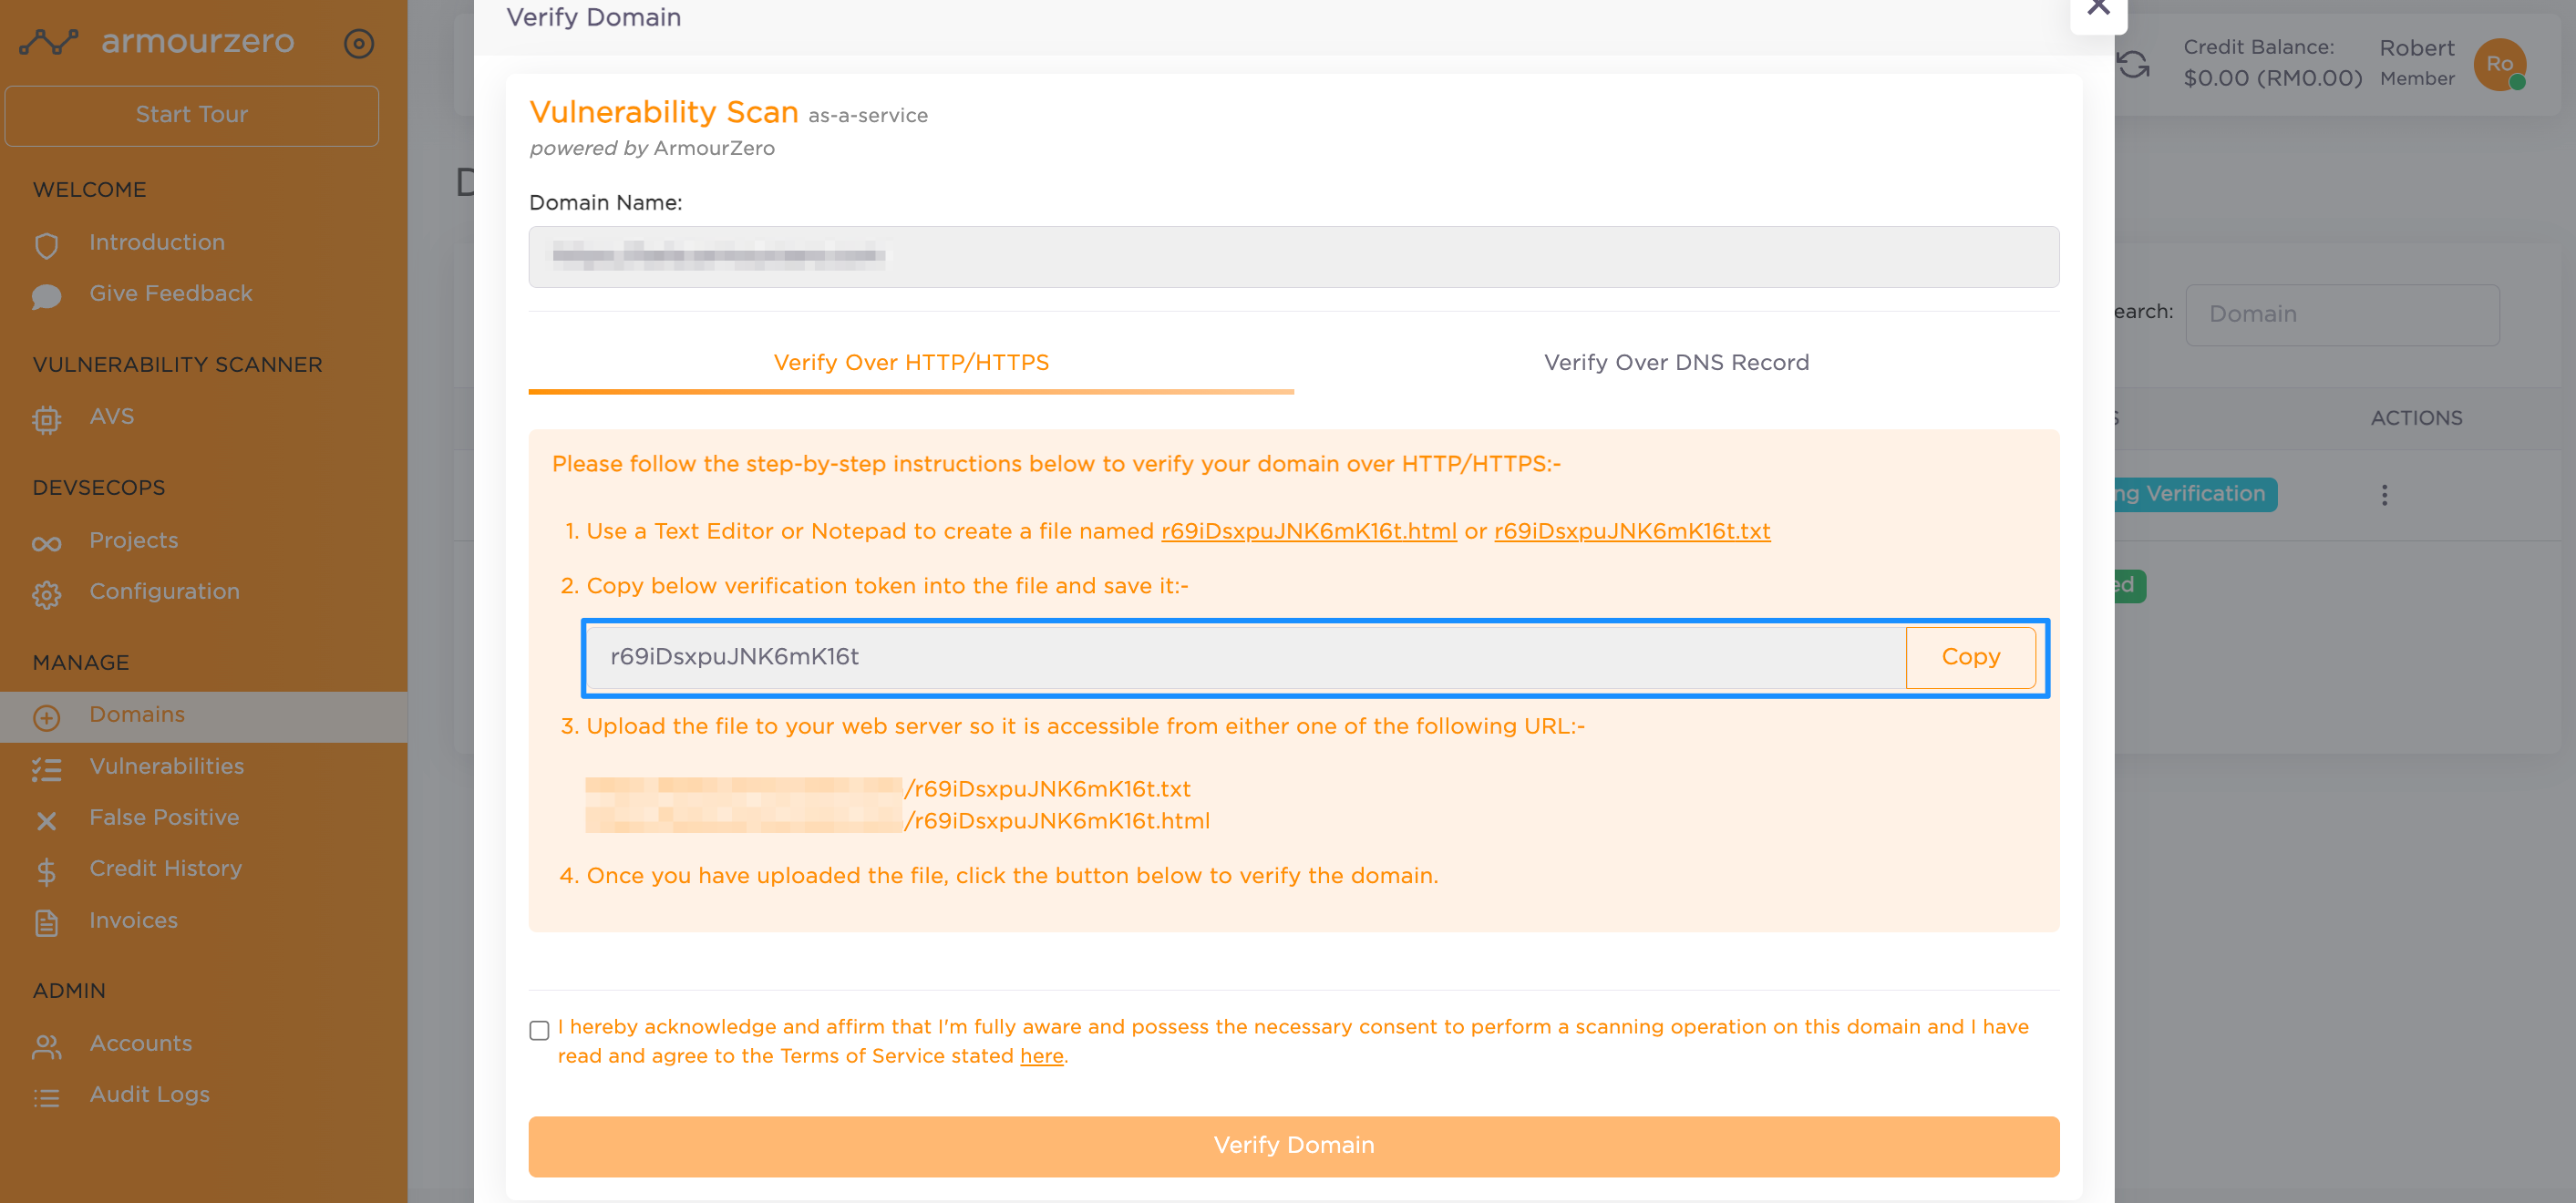Open False Positive in the sidebar
This screenshot has width=2576, height=1203.
pyautogui.click(x=165, y=817)
